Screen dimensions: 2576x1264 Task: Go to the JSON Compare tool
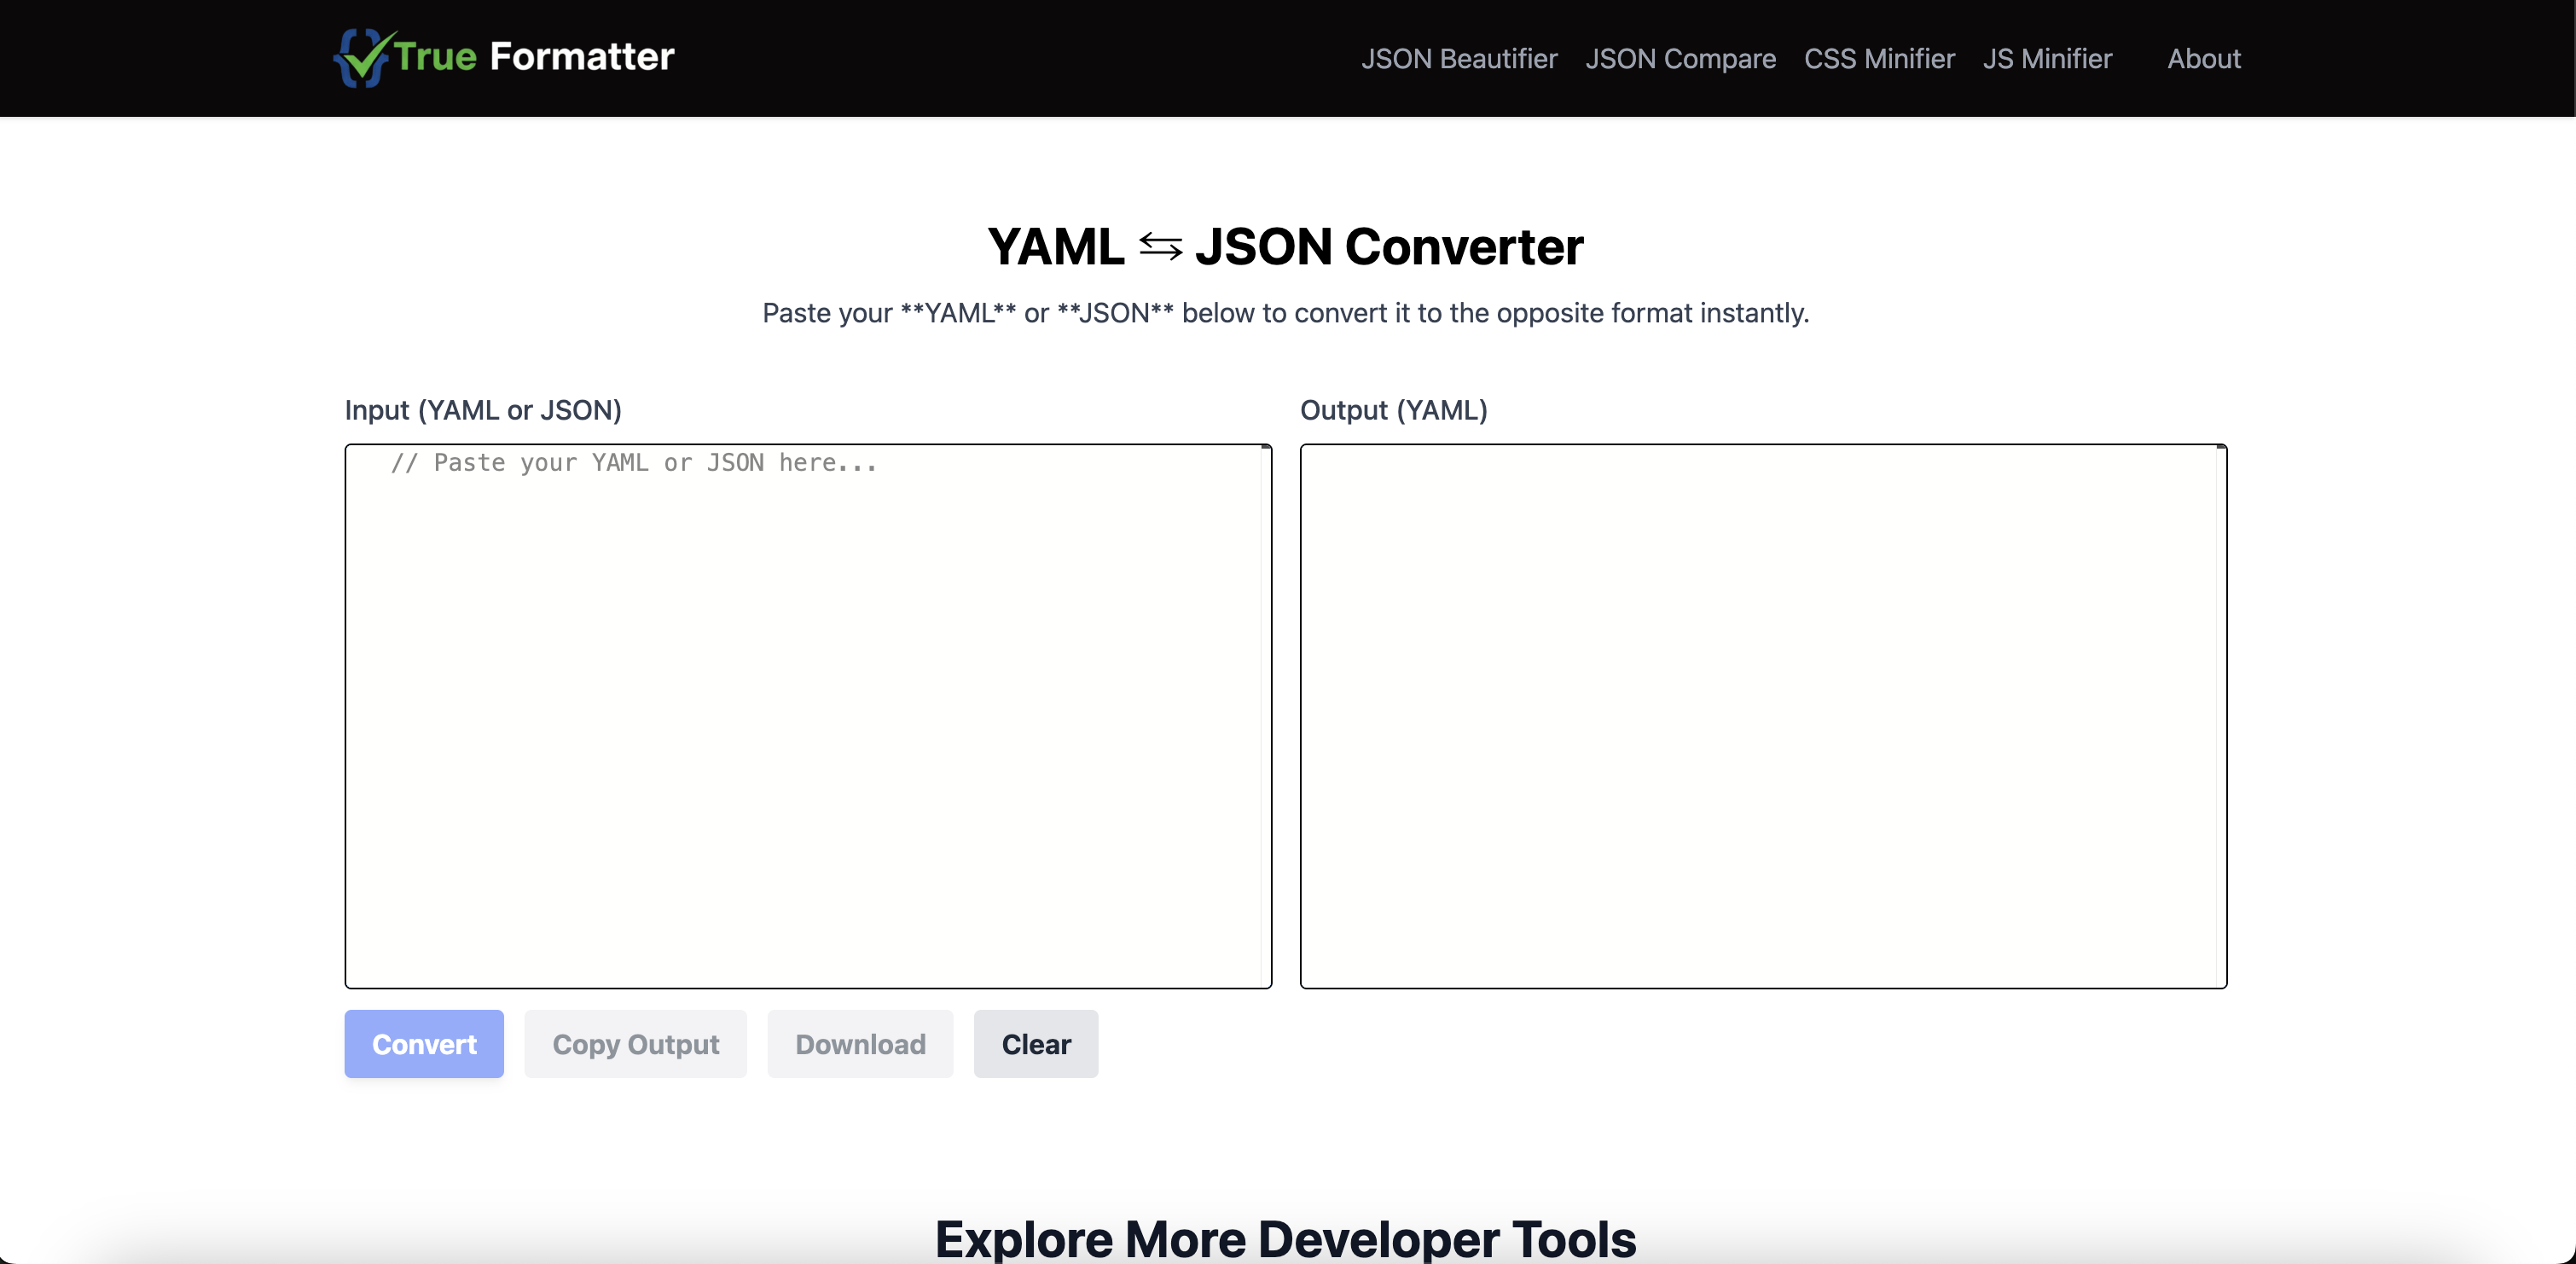point(1680,59)
